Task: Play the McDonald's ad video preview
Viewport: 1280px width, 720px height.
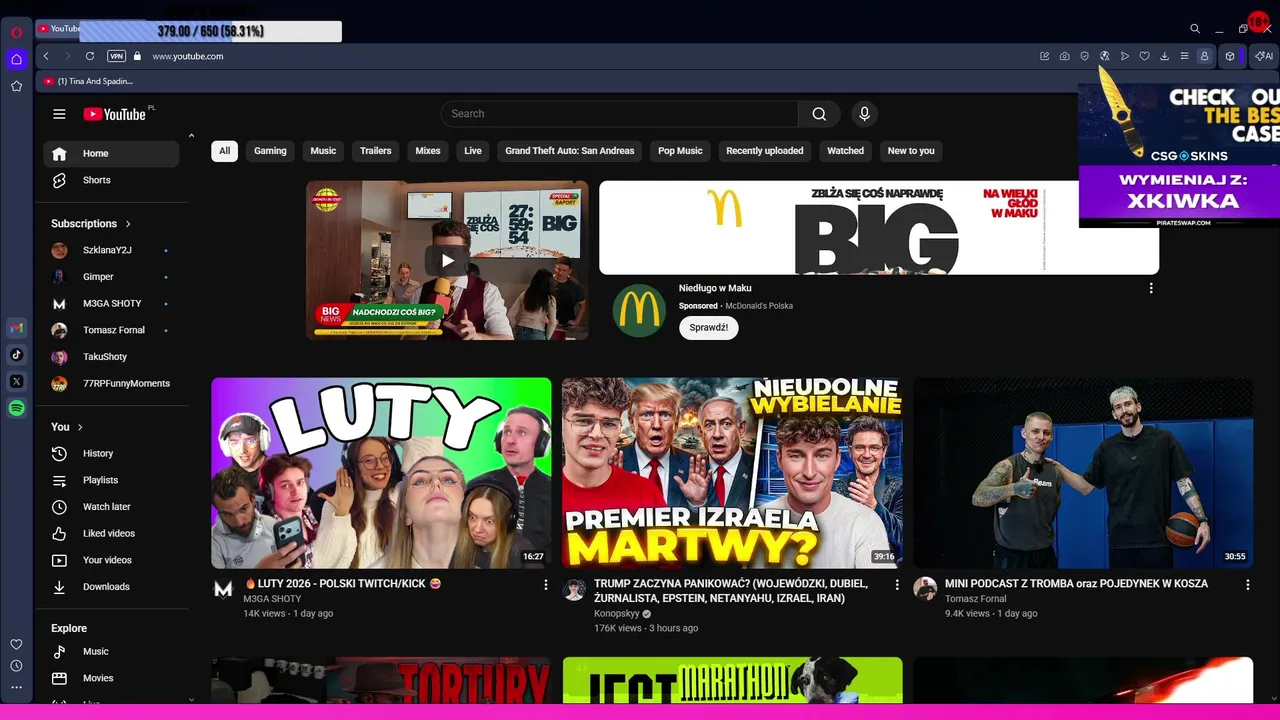Action: tap(447, 260)
